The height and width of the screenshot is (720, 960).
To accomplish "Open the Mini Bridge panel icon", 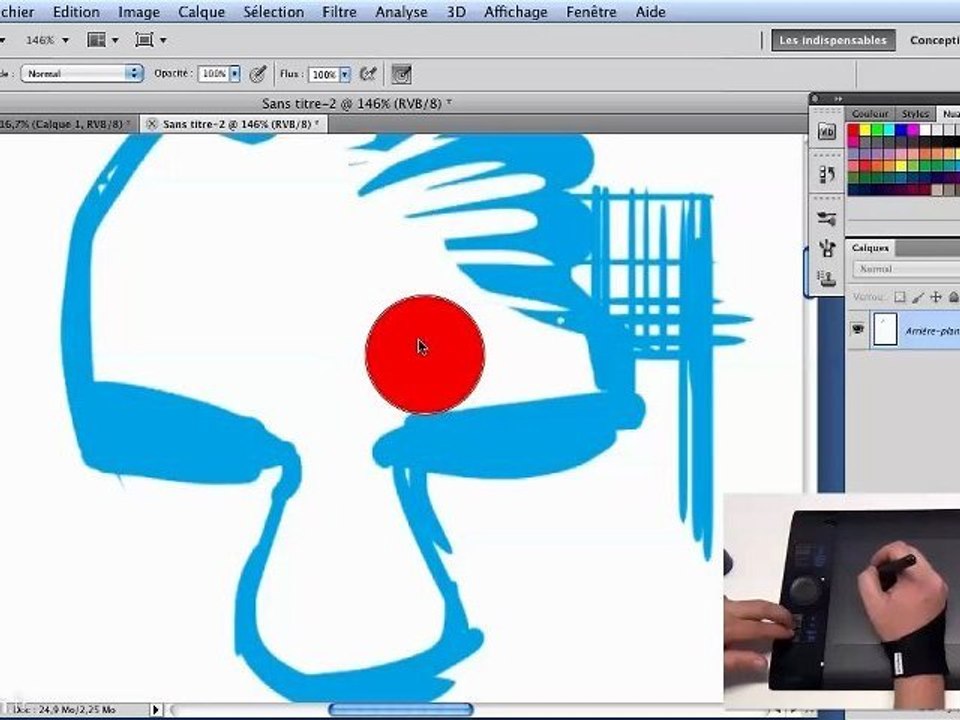I will tap(827, 131).
